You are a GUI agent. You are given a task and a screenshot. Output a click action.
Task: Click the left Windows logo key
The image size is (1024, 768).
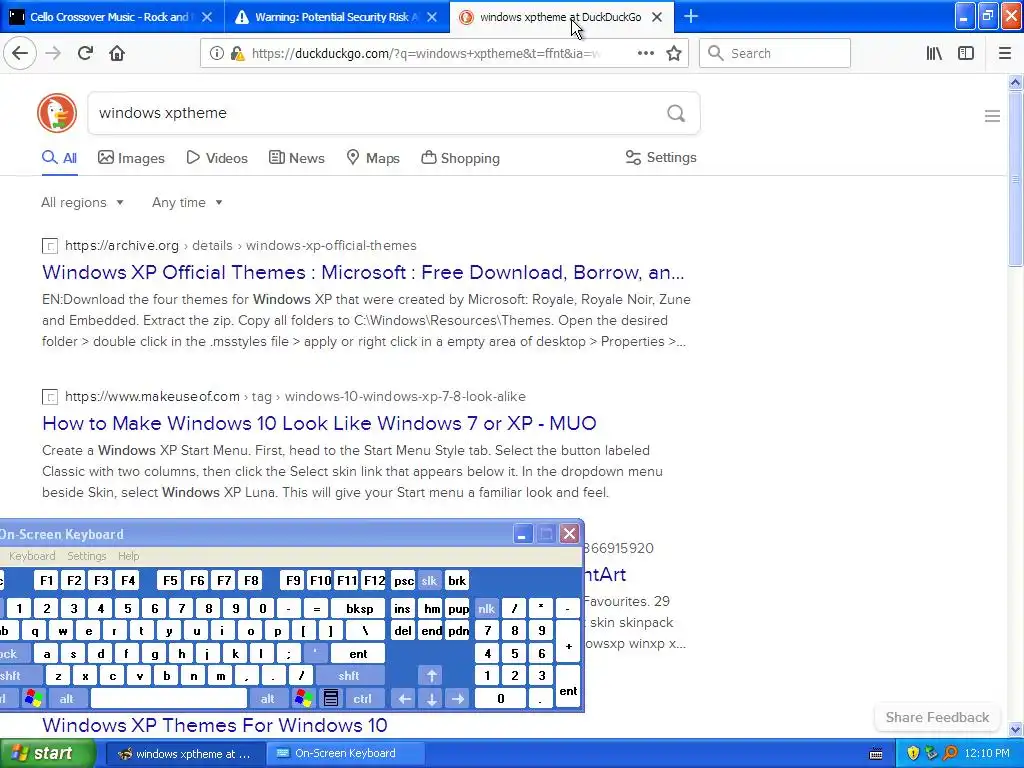[x=33, y=699]
